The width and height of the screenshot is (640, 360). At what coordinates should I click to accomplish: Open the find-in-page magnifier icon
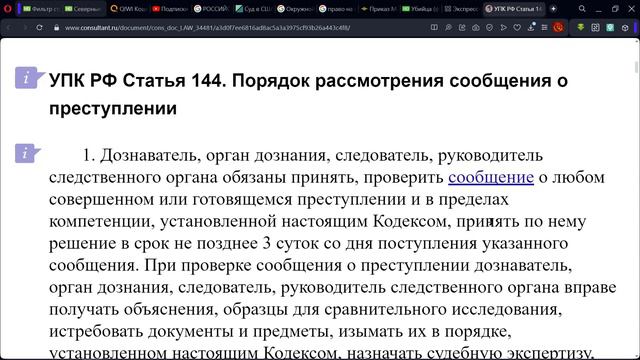448,27
